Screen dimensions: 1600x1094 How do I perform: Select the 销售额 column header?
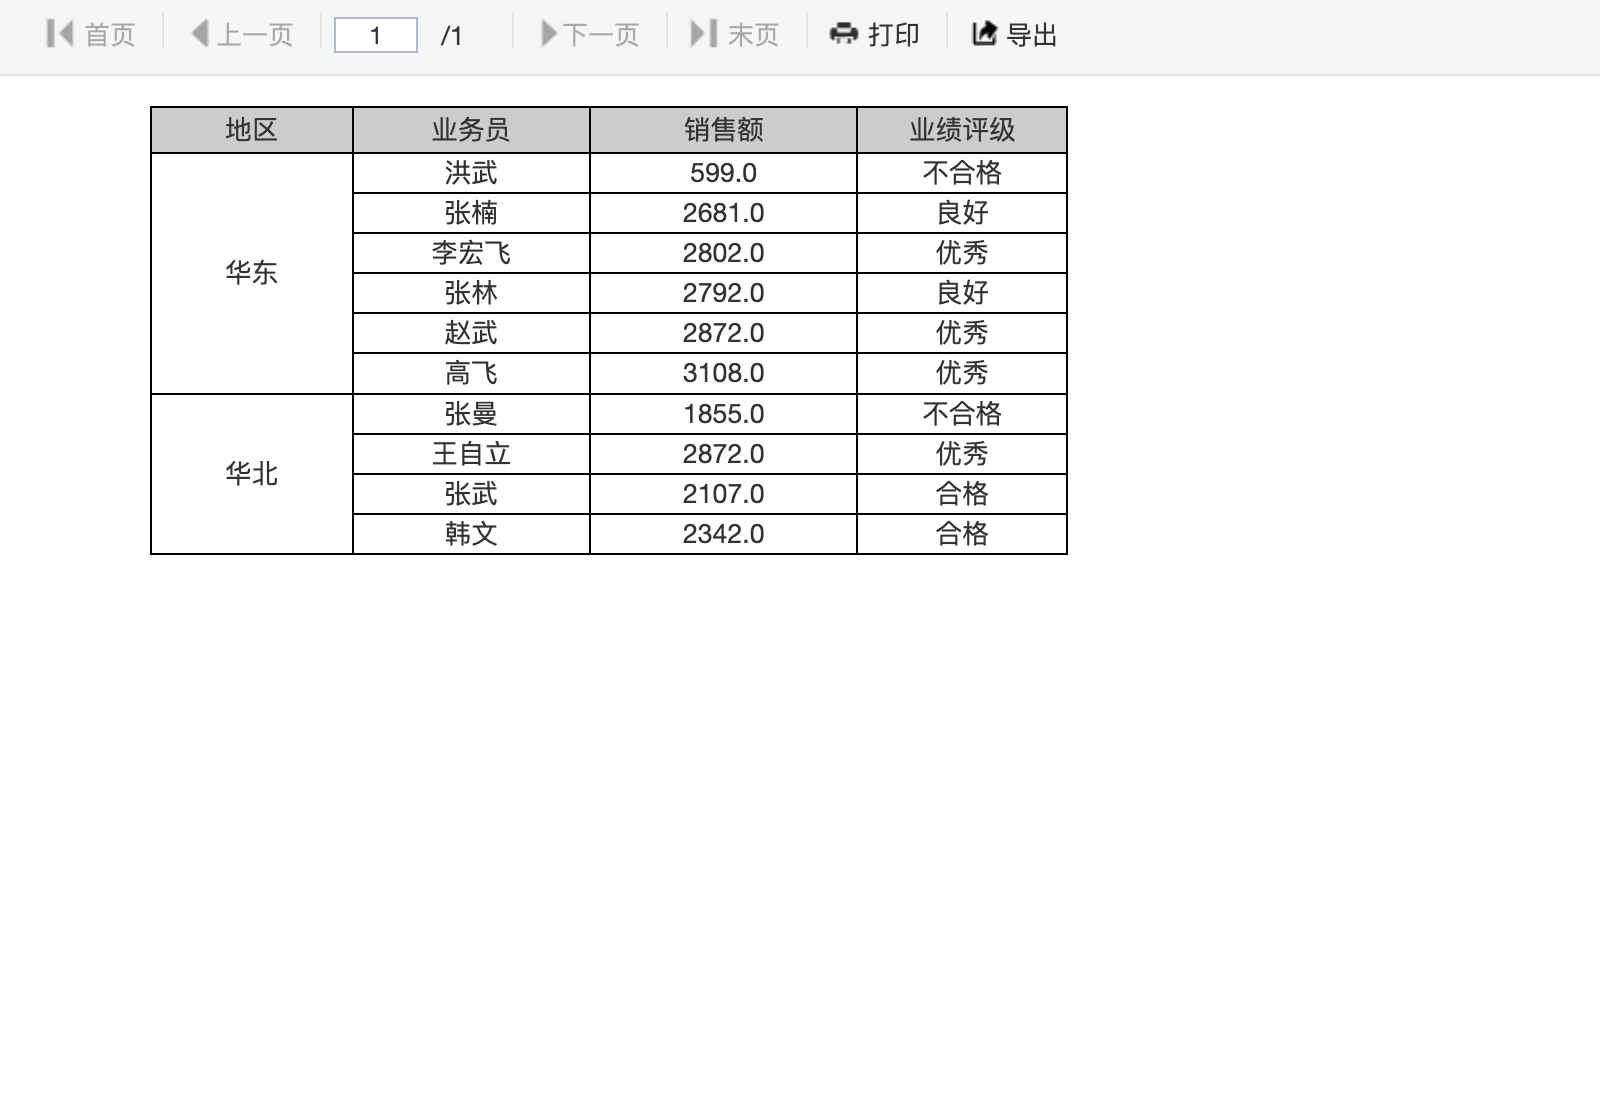723,130
